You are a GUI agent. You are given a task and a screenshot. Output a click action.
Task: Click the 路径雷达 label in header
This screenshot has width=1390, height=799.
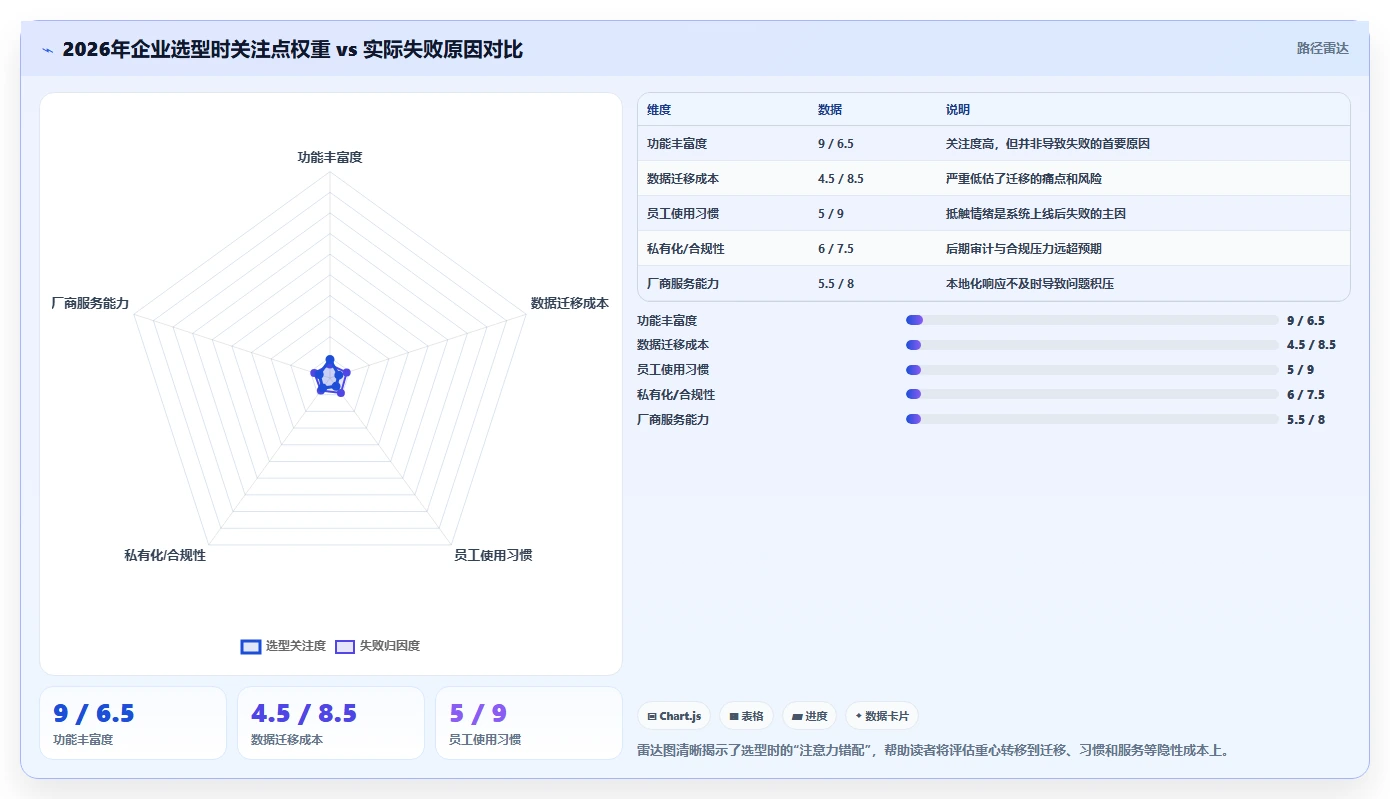1322,48
